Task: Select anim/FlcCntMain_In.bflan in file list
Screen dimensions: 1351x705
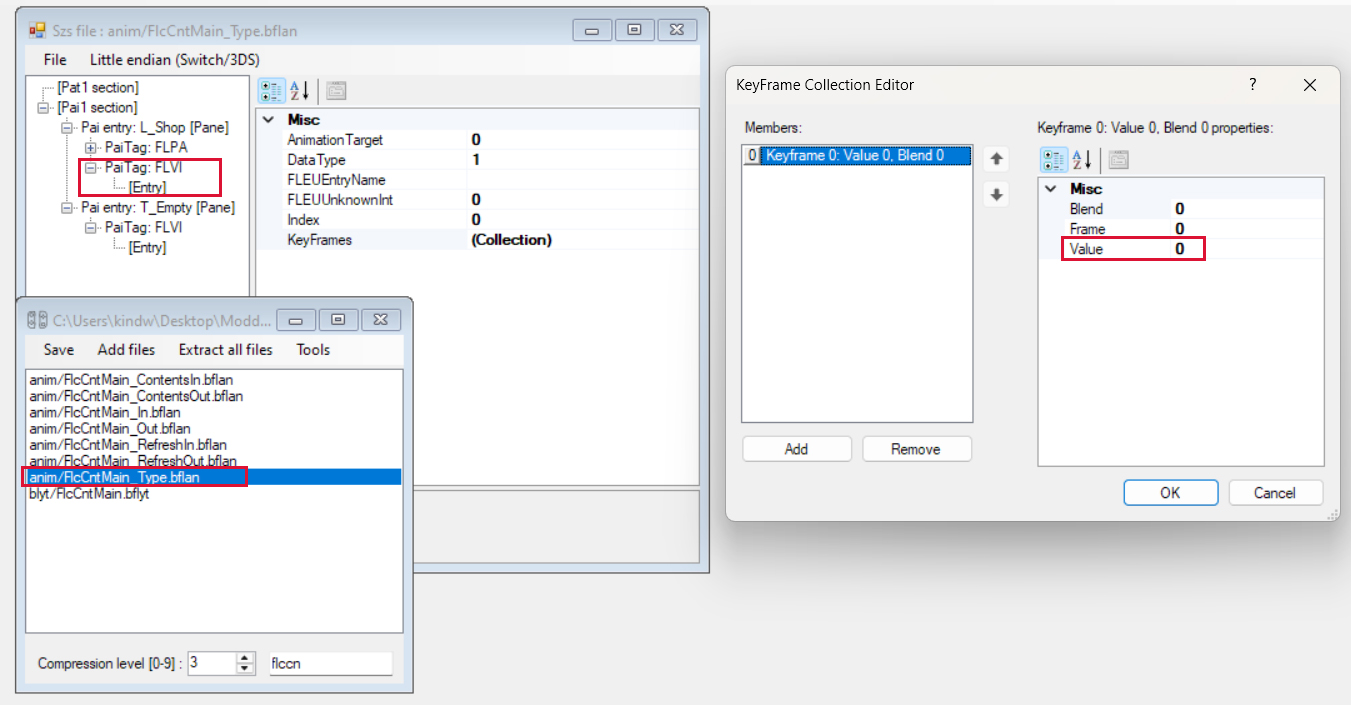Action: pos(105,412)
